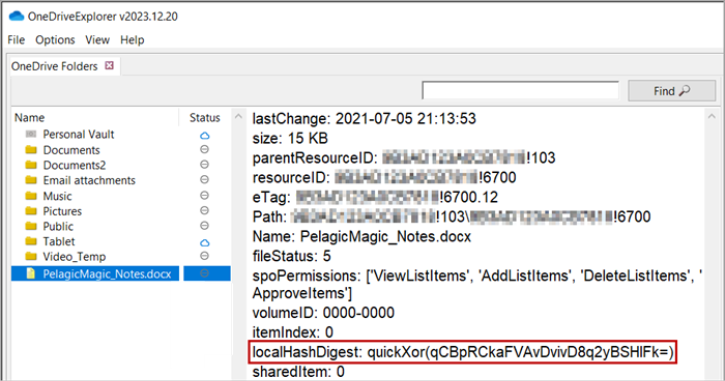Click the status icon for Pictures

point(204,210)
